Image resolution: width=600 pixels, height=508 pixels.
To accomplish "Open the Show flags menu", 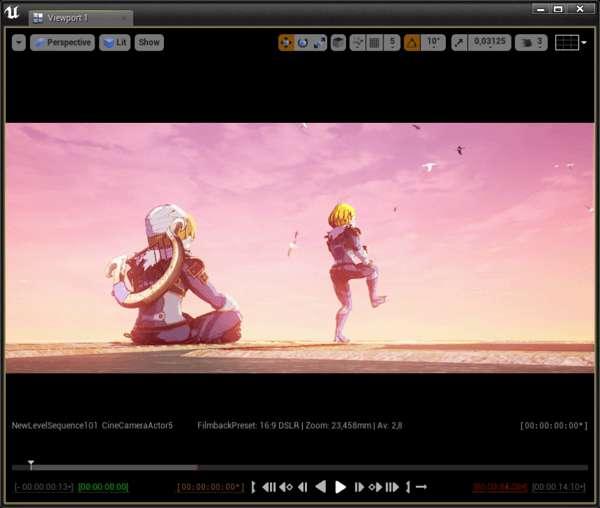I will pos(149,42).
